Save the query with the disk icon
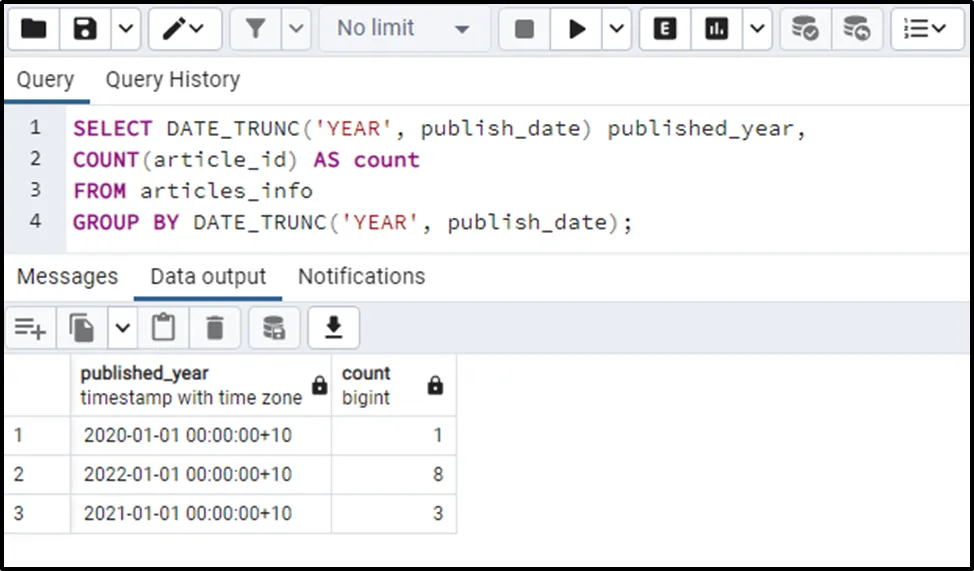 coord(86,29)
